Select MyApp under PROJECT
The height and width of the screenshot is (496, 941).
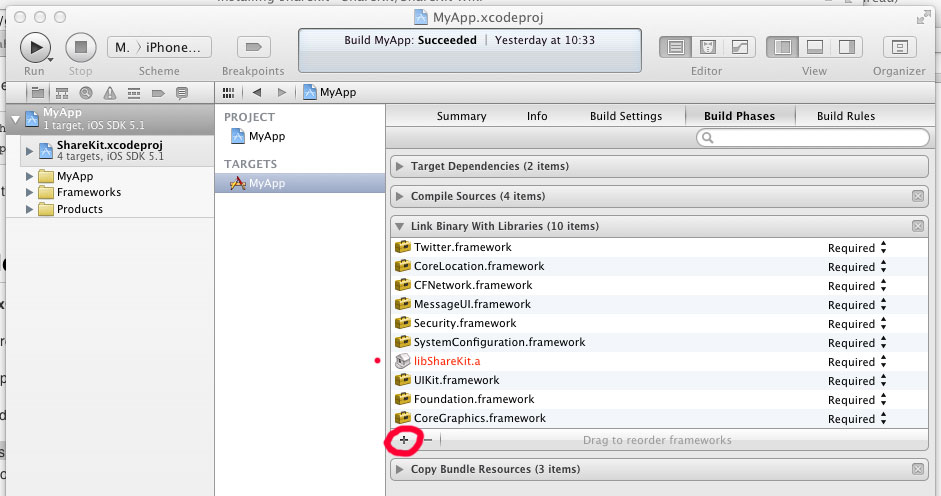[x=259, y=136]
